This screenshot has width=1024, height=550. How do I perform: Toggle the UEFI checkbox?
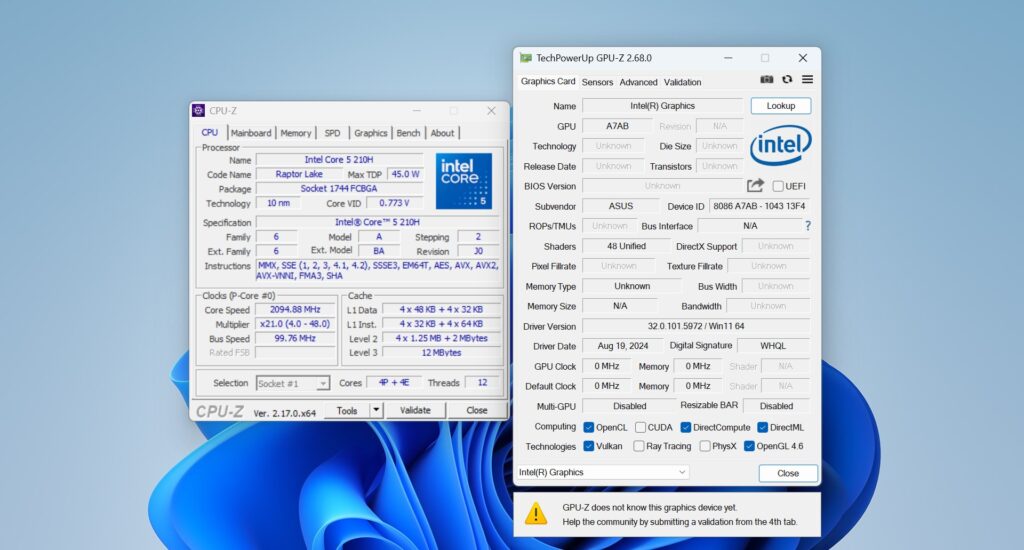coord(778,186)
